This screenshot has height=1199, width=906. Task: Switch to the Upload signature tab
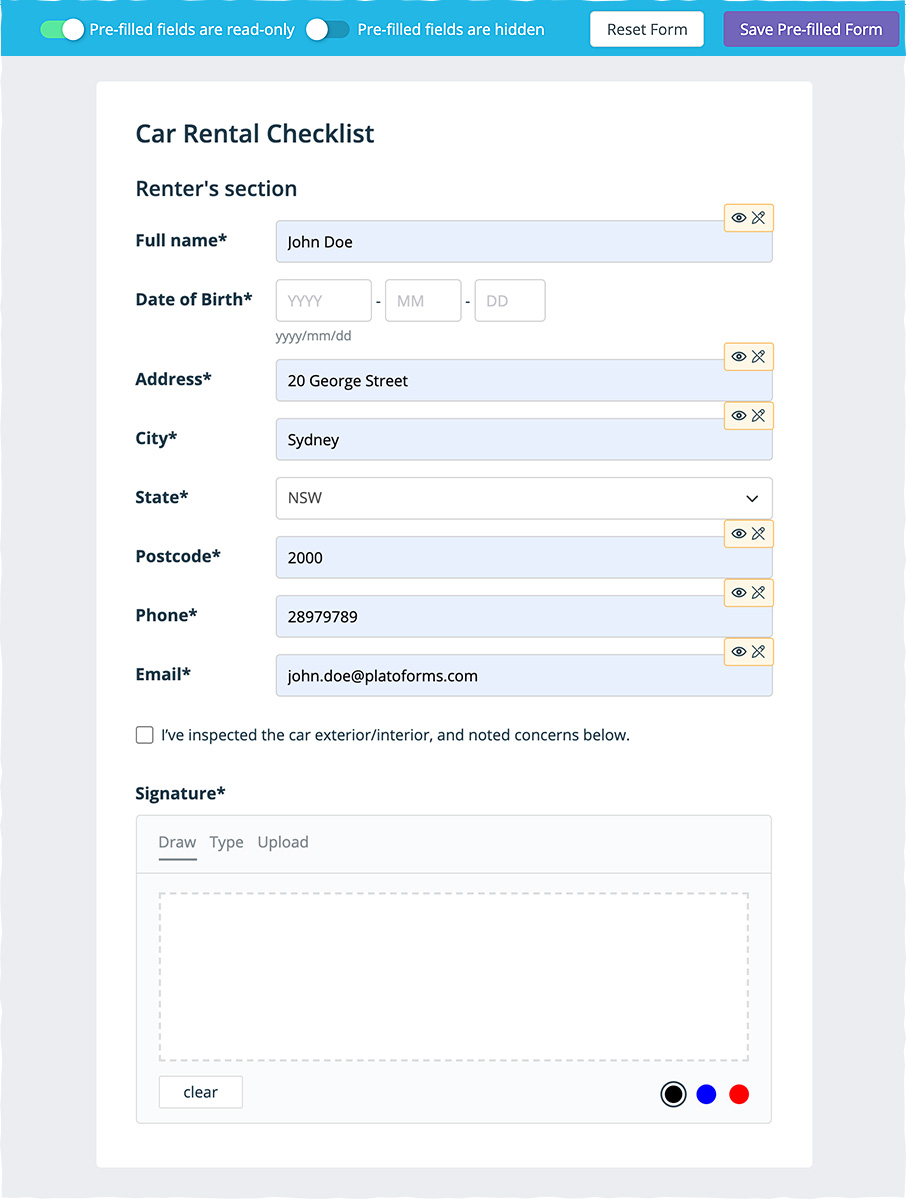pyautogui.click(x=283, y=842)
